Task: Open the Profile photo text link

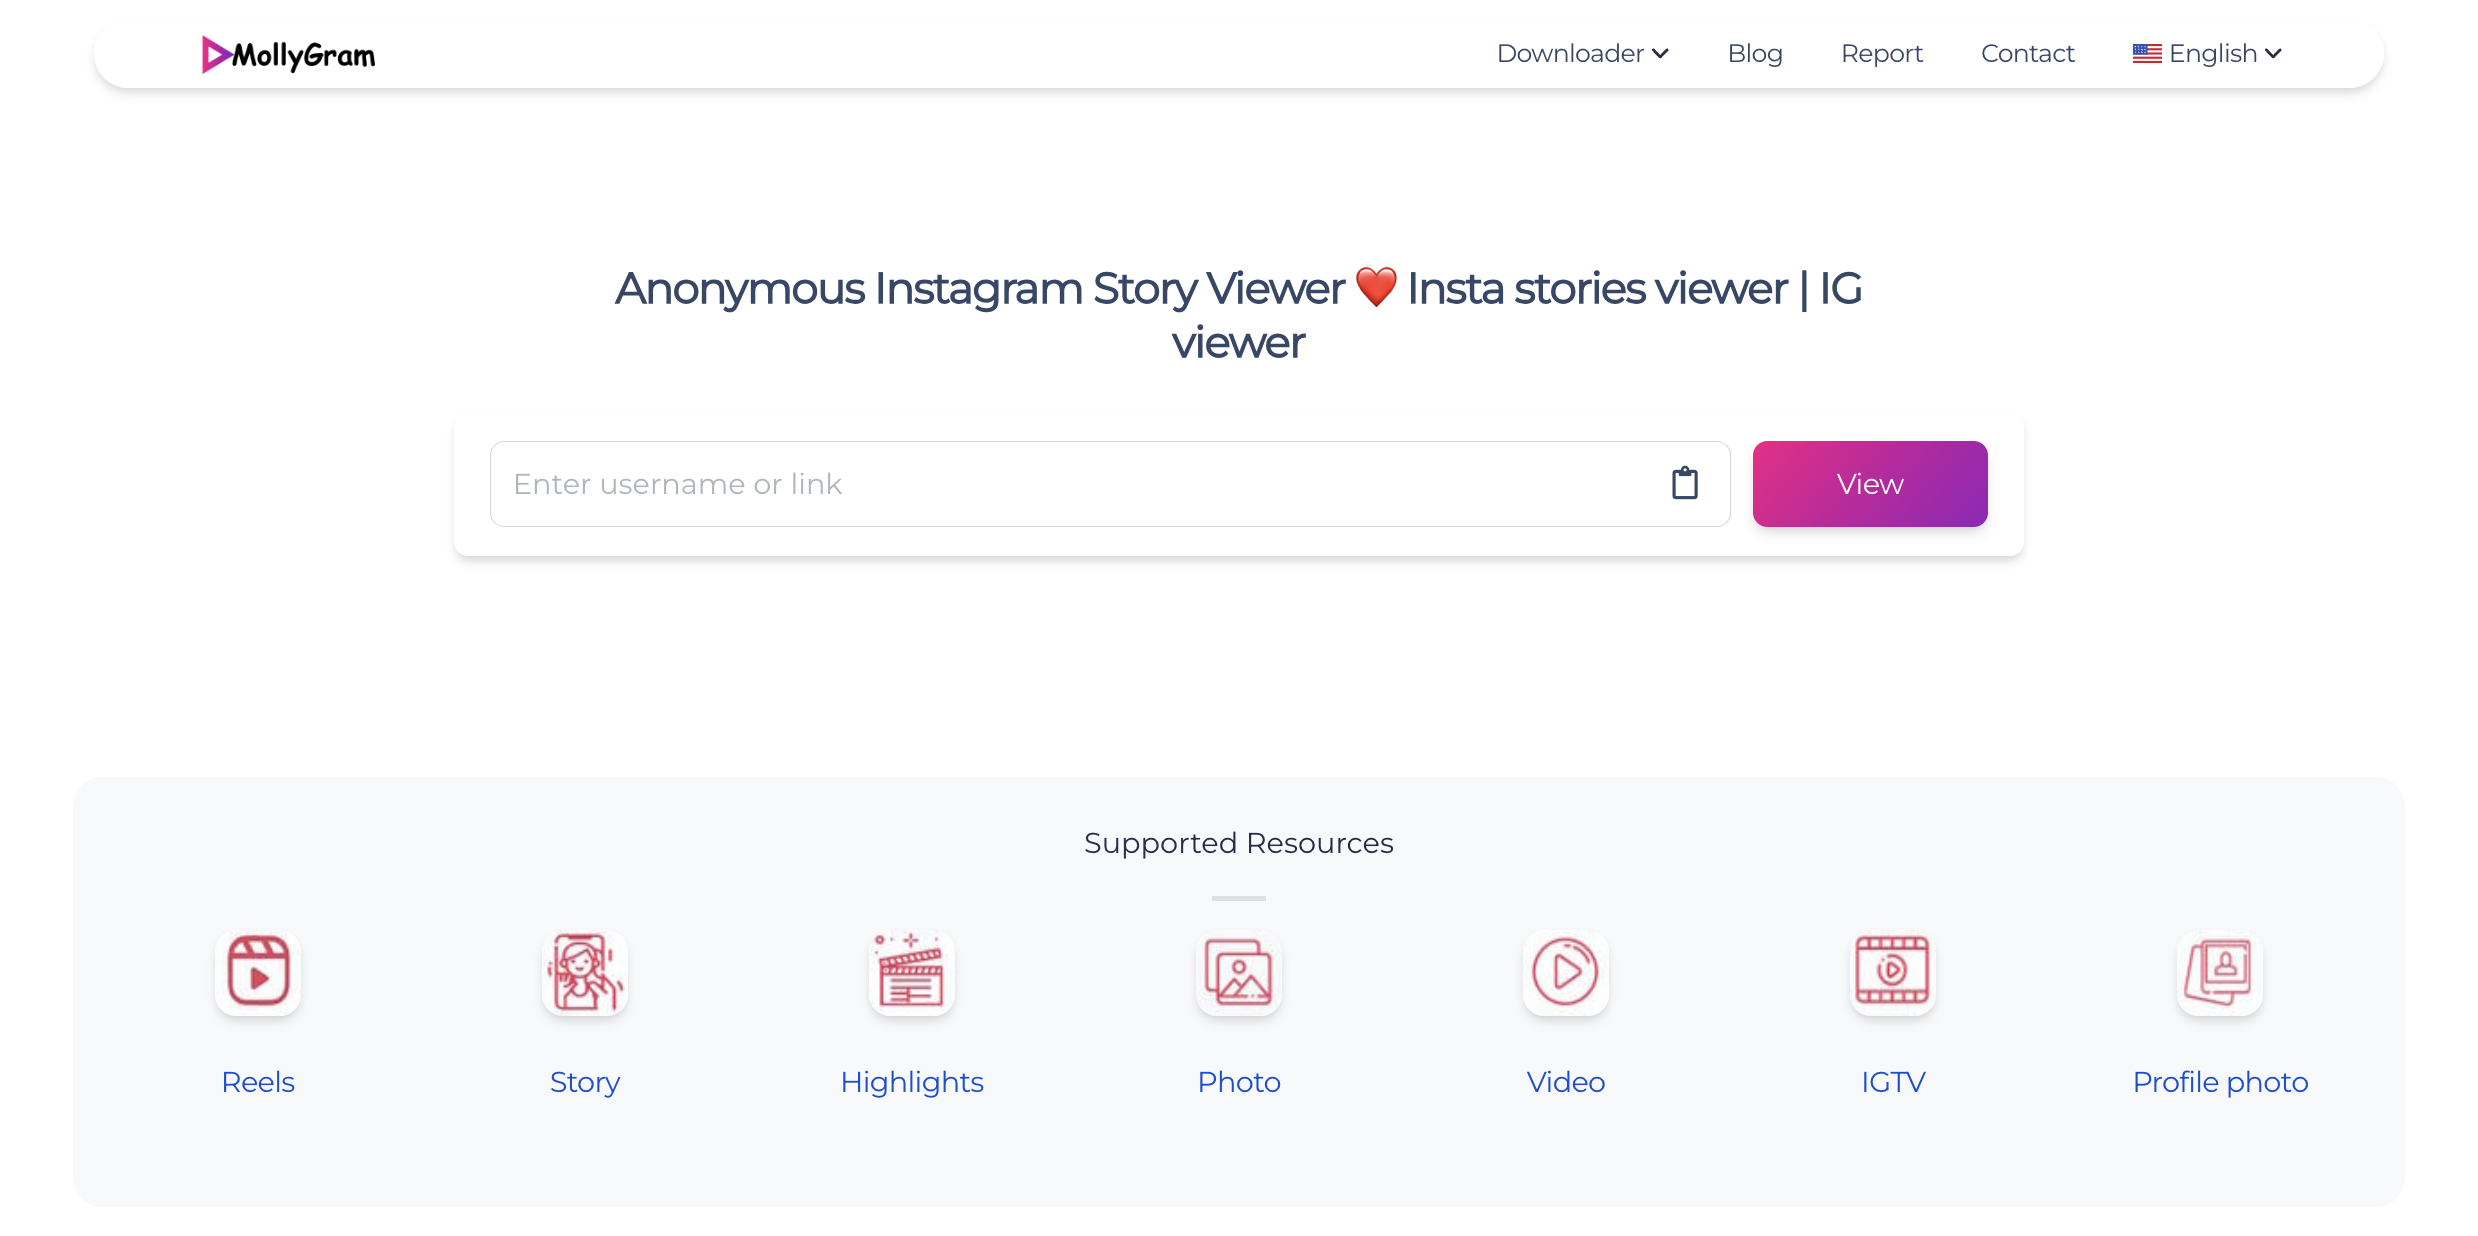Action: point(2220,1082)
